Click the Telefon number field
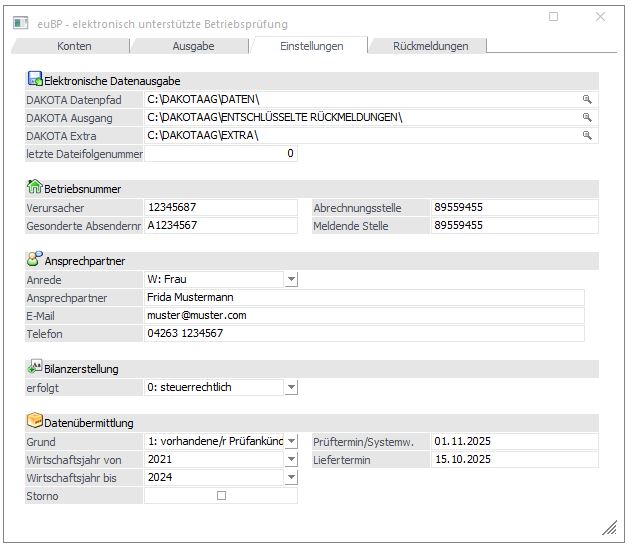 coord(363,333)
